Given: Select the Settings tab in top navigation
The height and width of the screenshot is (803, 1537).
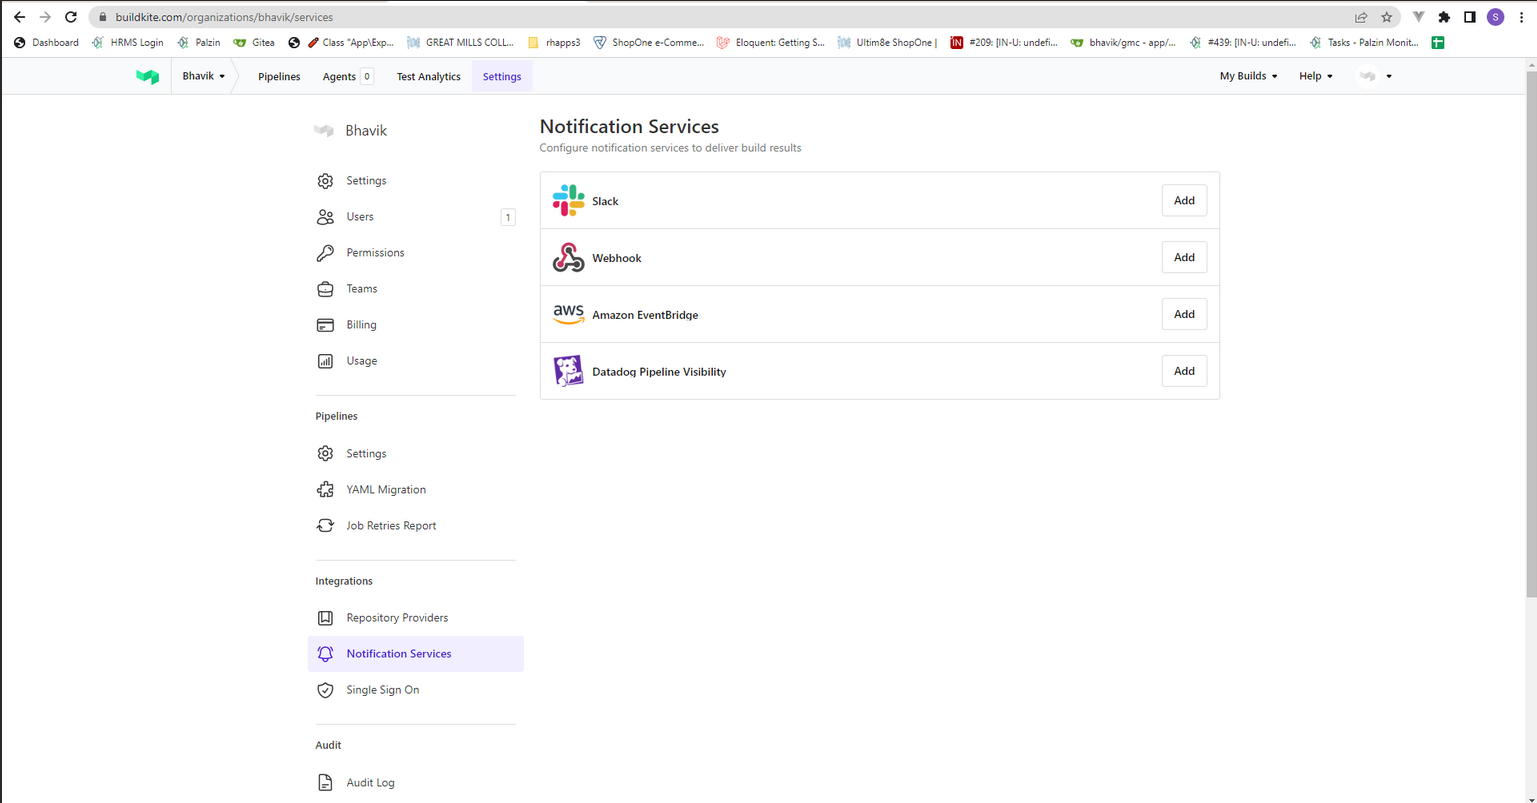Looking at the screenshot, I should point(502,77).
